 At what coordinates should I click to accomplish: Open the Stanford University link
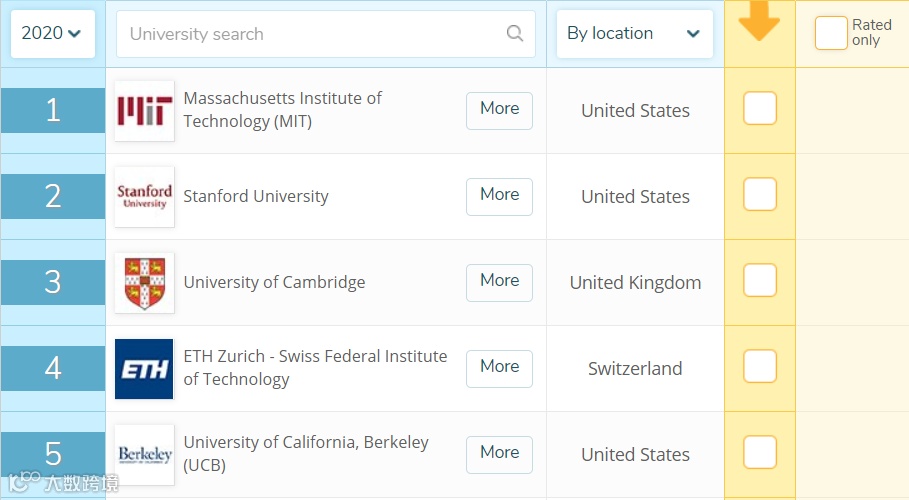click(256, 197)
